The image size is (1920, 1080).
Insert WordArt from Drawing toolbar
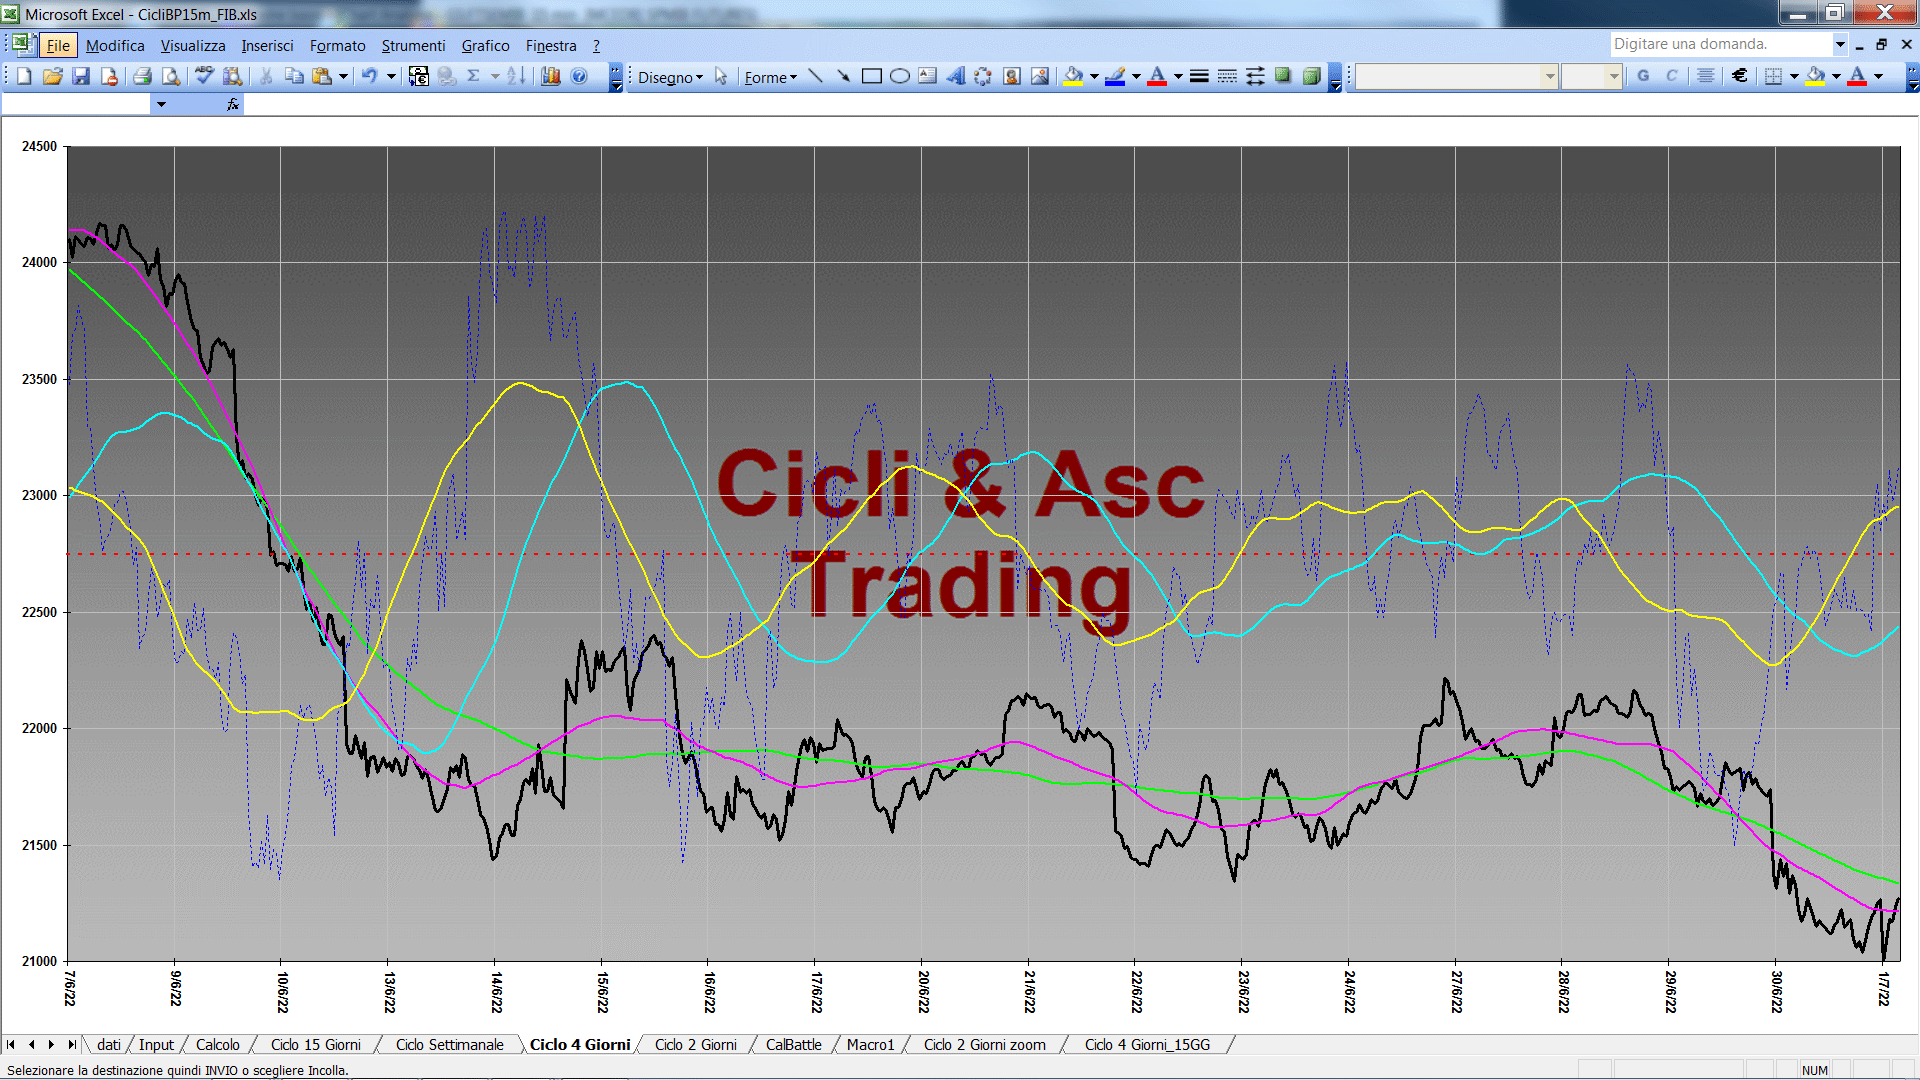pos(956,76)
